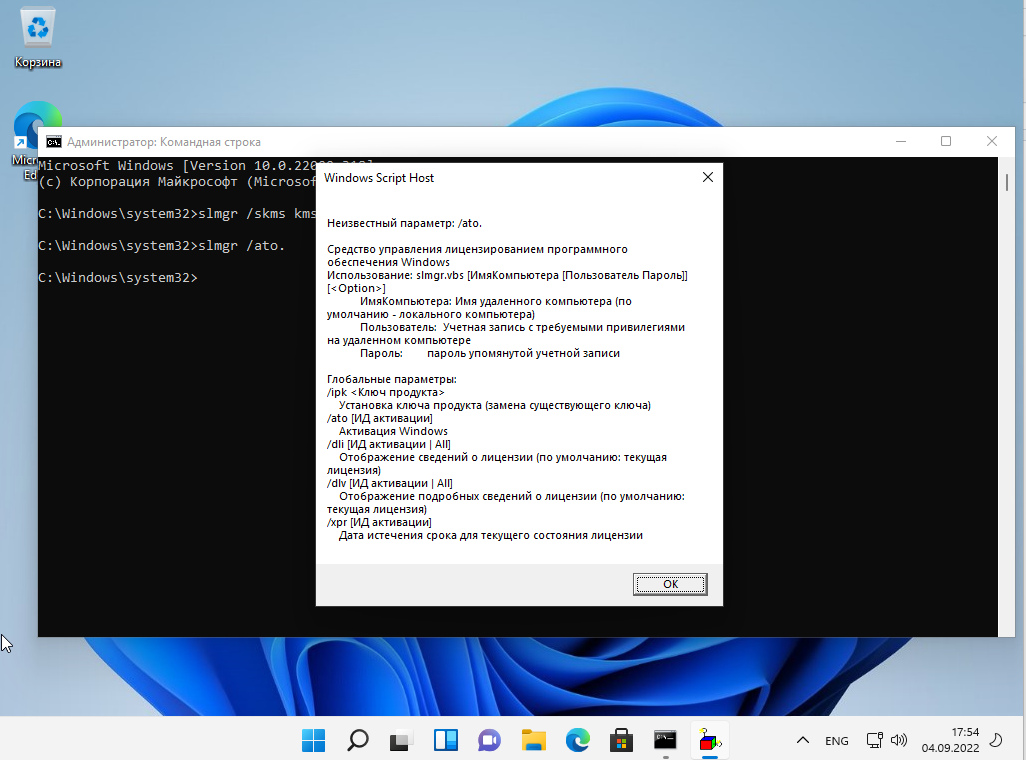Maximize the Command Prompt window

(x=946, y=141)
